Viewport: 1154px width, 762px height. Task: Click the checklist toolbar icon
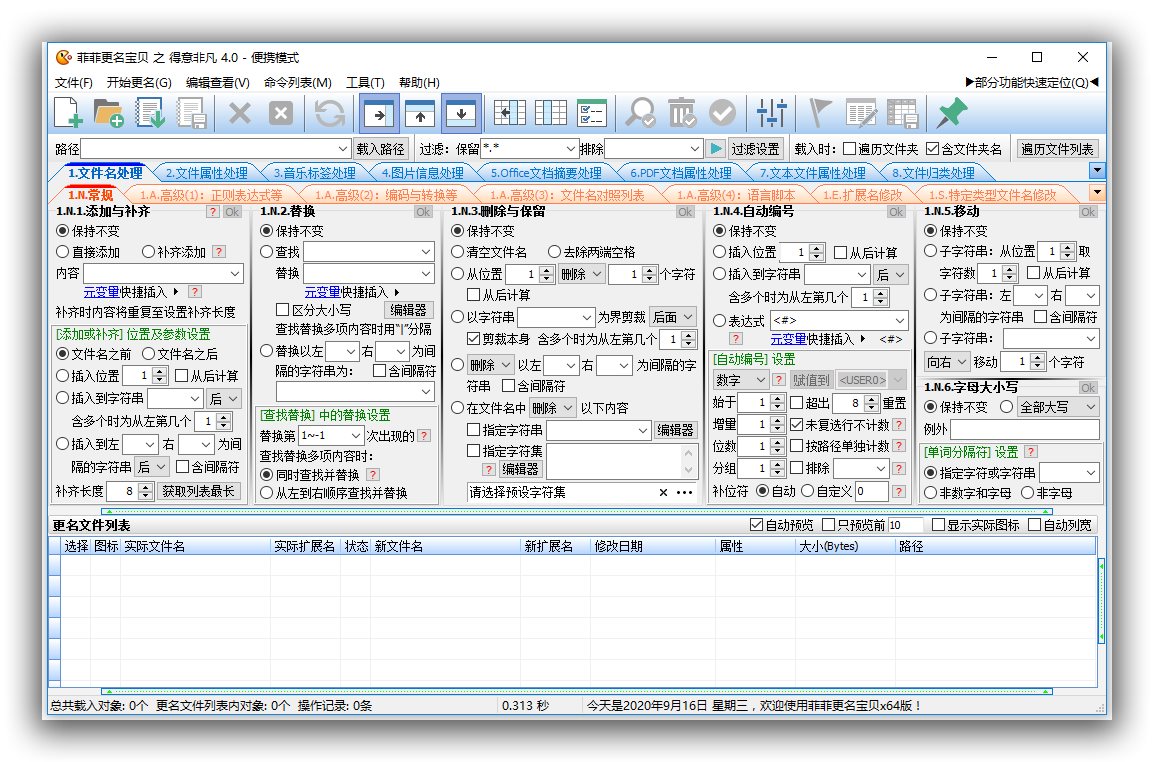(592, 113)
